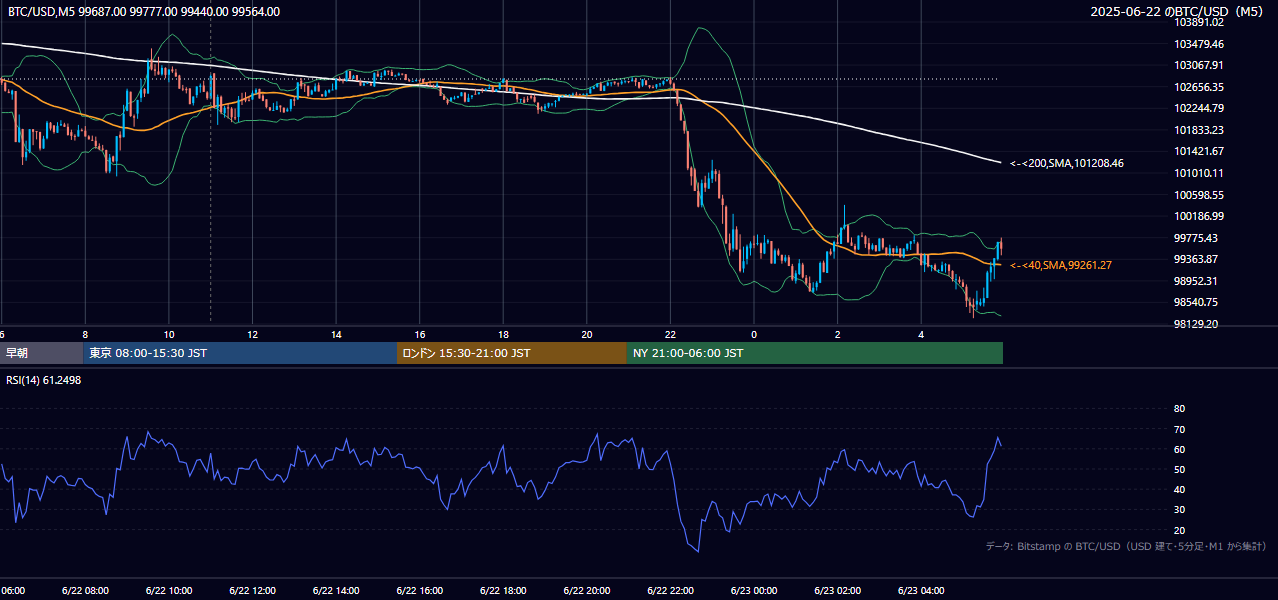Click time axis label 6/22 10:00

pos(169,591)
